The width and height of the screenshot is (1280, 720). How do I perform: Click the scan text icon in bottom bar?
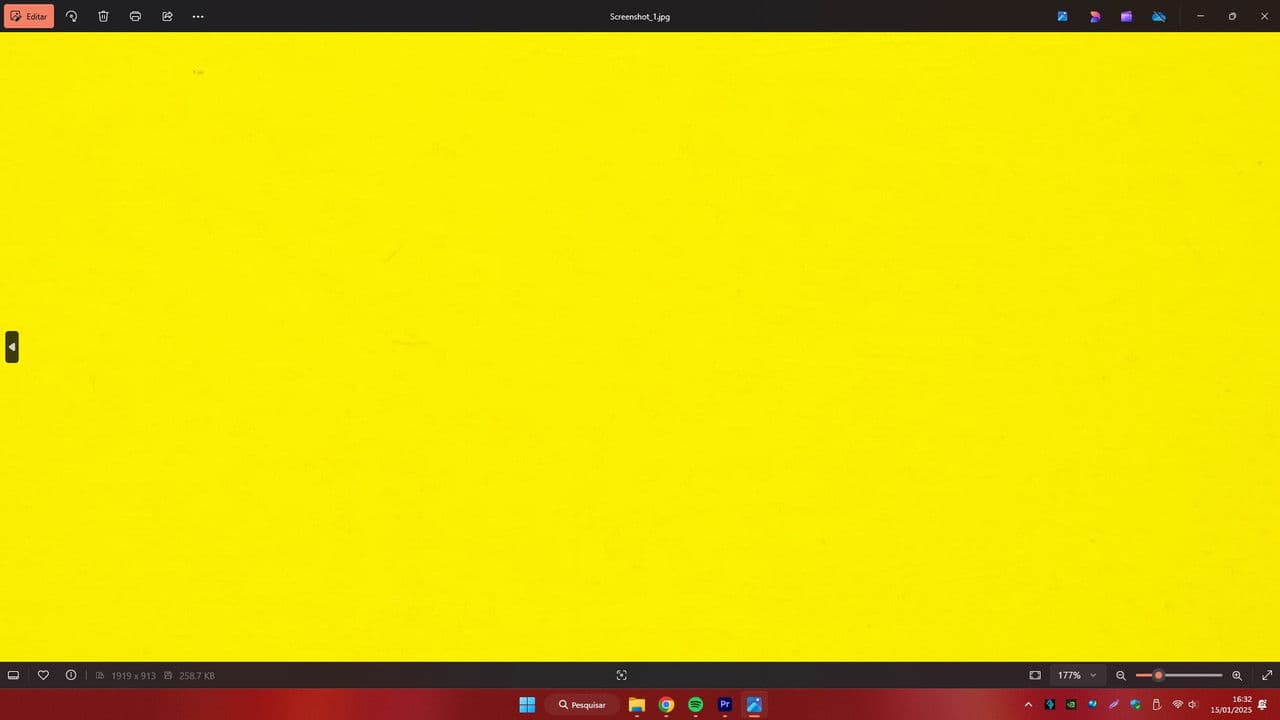tap(621, 676)
